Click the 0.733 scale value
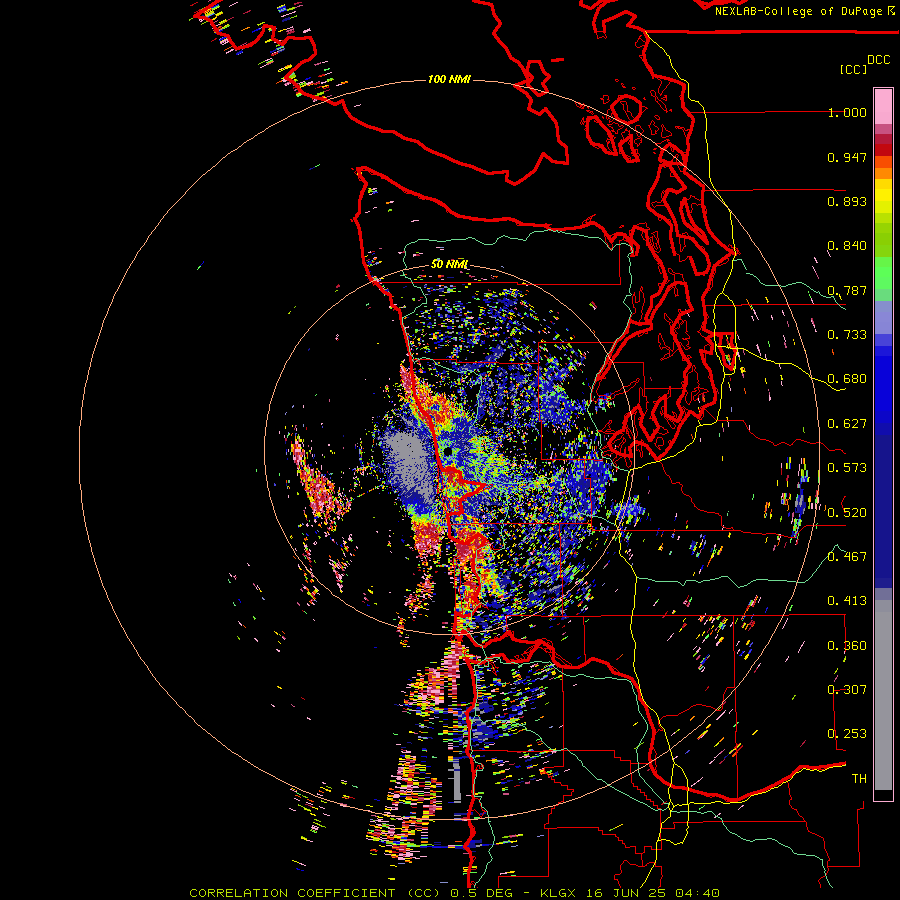The width and height of the screenshot is (900, 900). (847, 335)
